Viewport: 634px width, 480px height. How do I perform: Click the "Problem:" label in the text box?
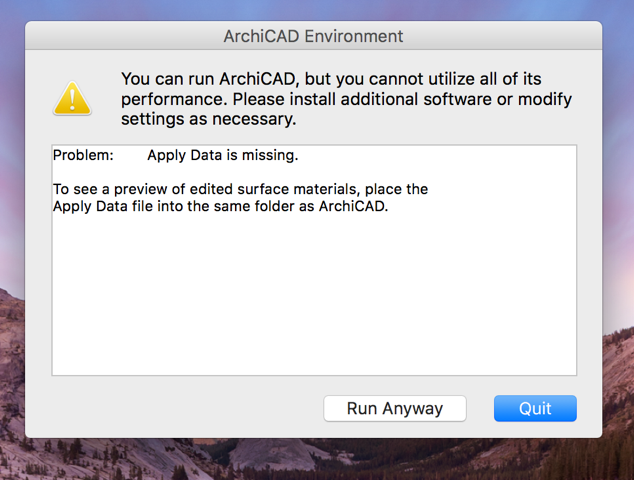(x=83, y=155)
